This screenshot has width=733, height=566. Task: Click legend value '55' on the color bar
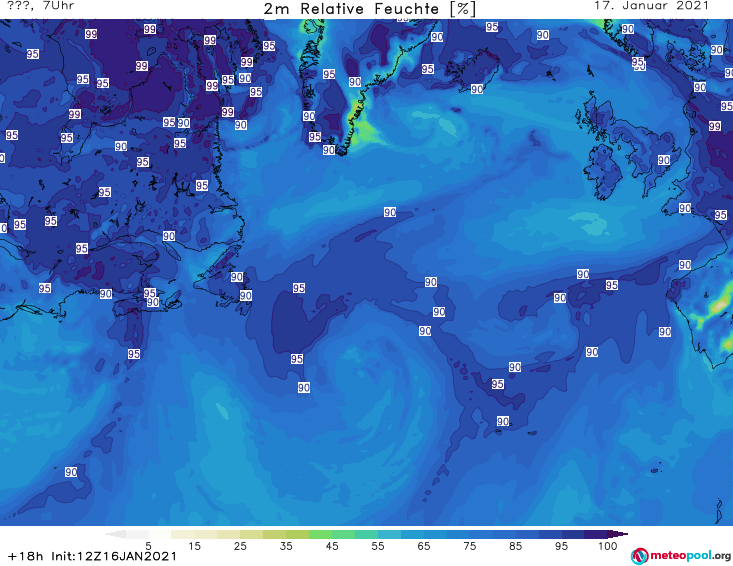pos(378,546)
